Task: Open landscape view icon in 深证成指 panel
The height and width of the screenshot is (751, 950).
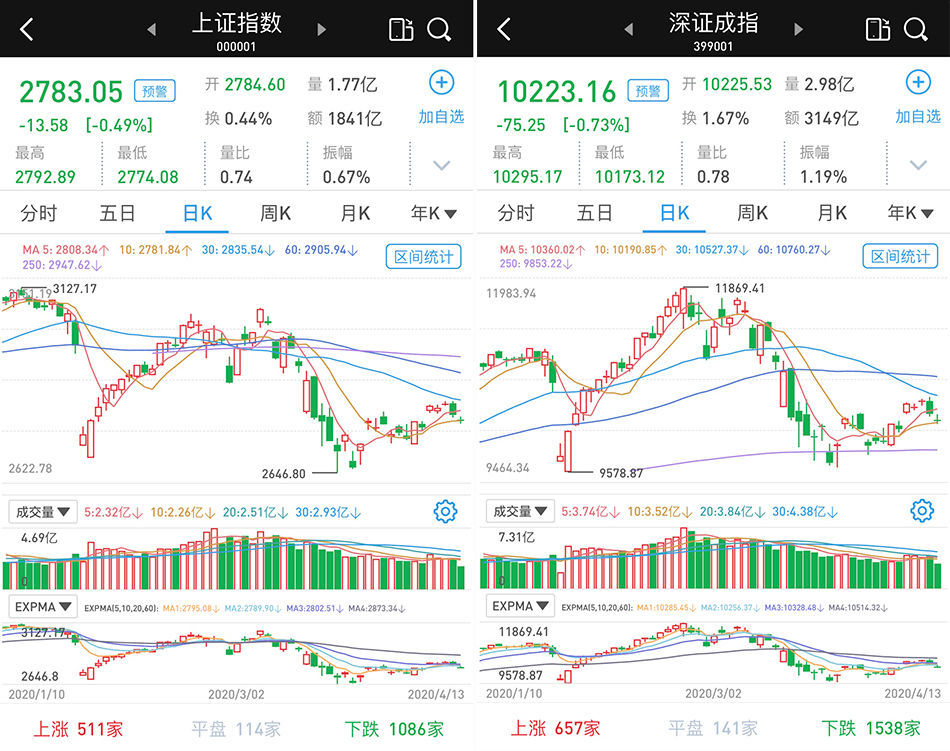Action: point(878,29)
